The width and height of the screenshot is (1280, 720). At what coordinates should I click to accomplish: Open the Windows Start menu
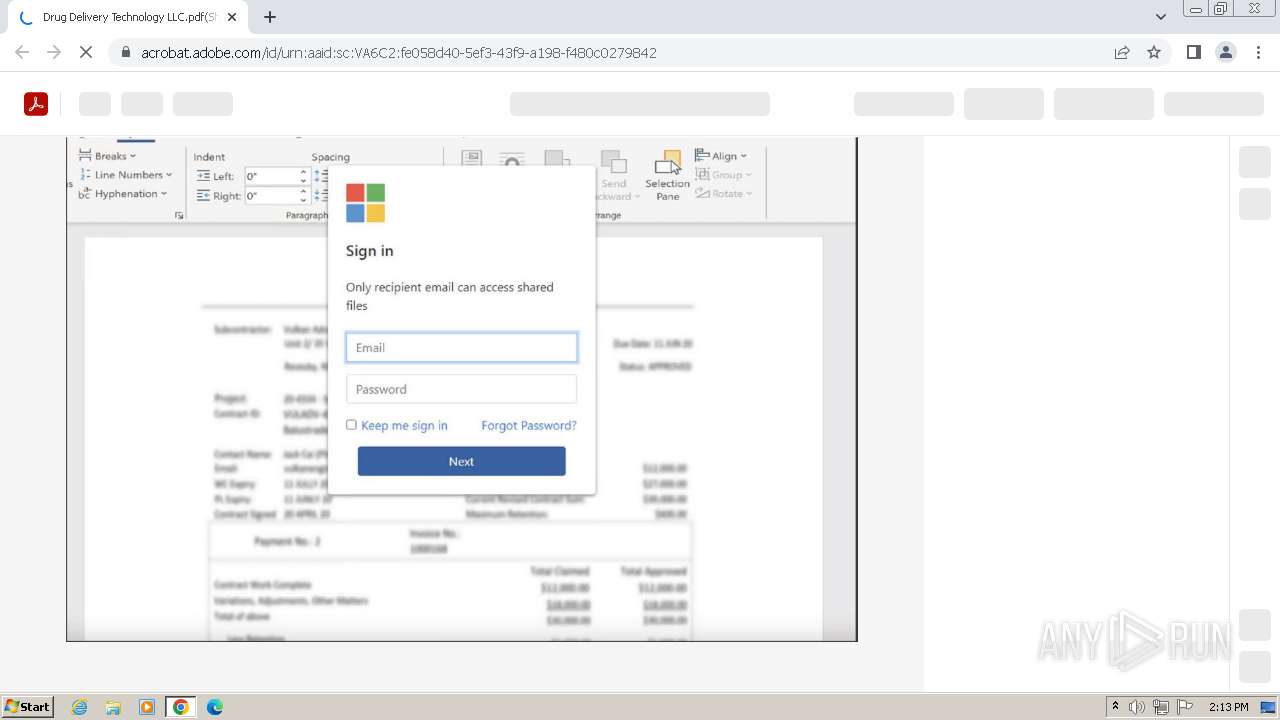pos(28,707)
